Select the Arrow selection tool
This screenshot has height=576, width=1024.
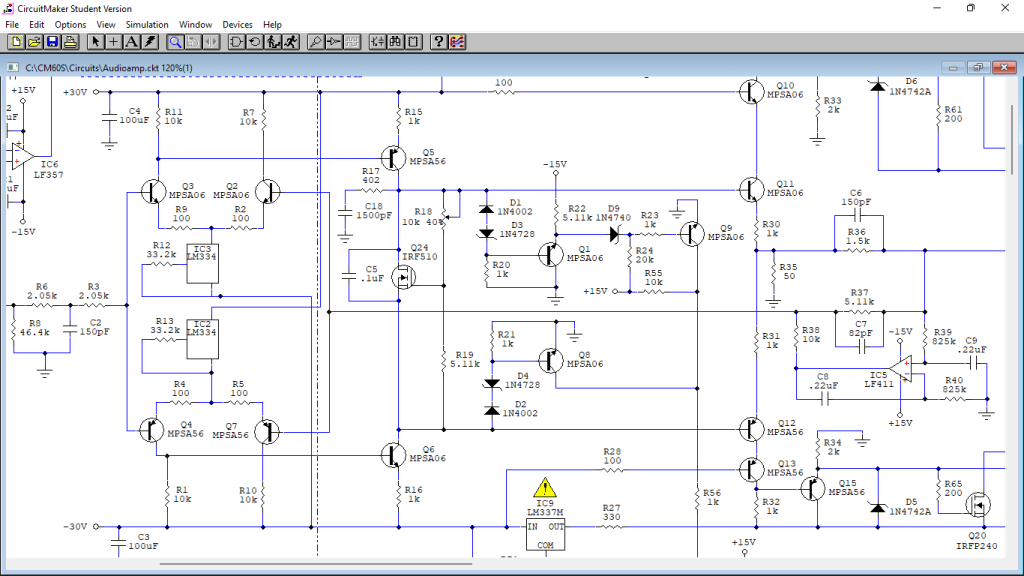[95, 42]
